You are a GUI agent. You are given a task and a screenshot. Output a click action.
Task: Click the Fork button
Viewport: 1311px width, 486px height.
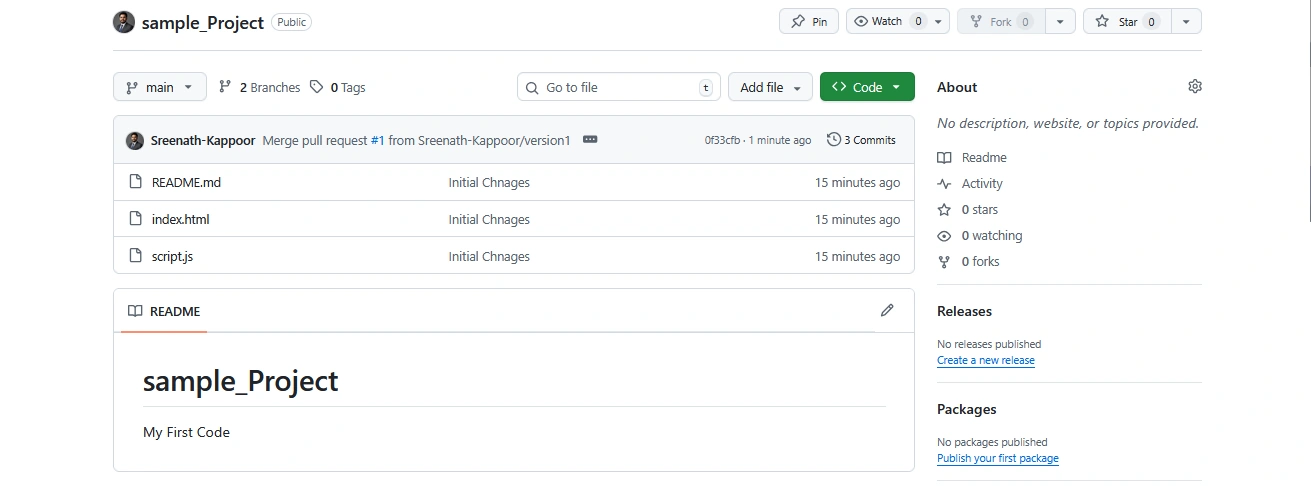(x=1001, y=21)
